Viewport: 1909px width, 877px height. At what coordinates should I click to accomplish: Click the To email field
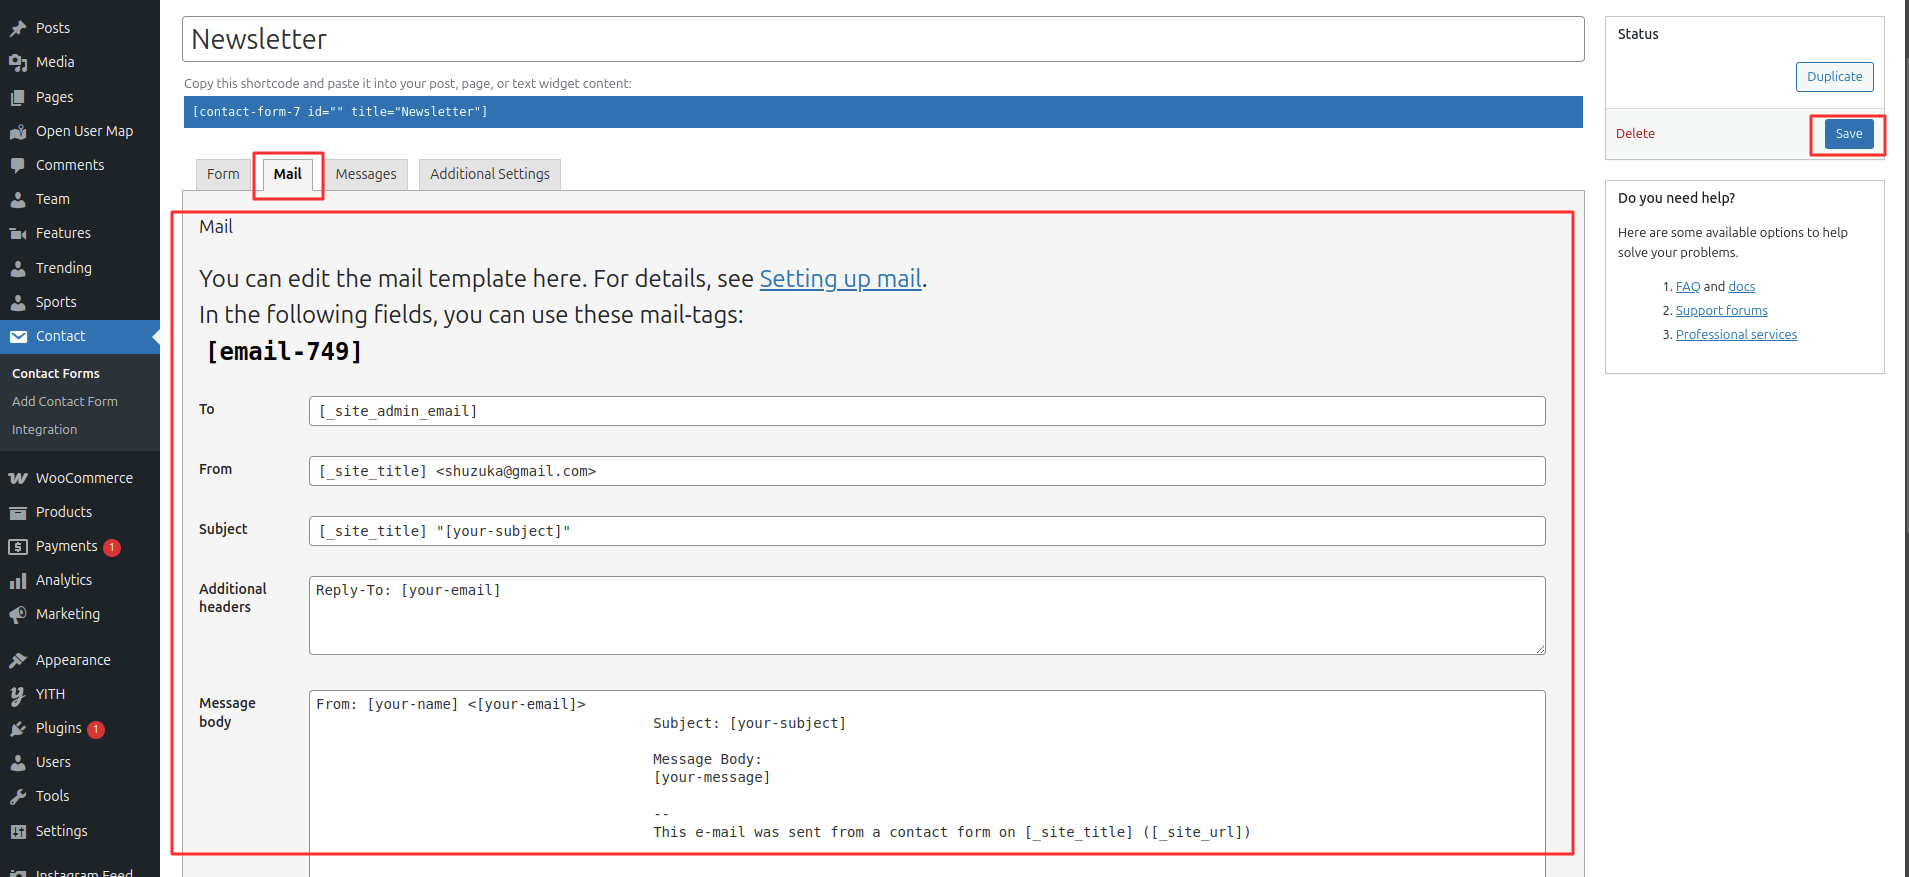tap(927, 411)
